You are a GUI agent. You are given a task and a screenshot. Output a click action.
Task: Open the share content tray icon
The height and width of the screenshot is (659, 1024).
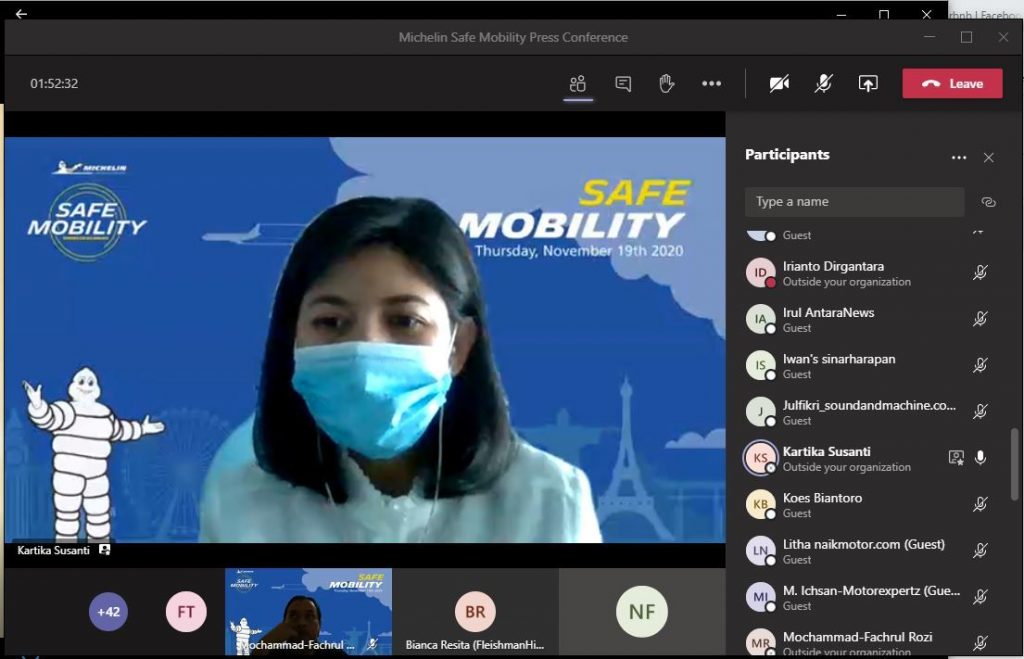click(x=868, y=84)
